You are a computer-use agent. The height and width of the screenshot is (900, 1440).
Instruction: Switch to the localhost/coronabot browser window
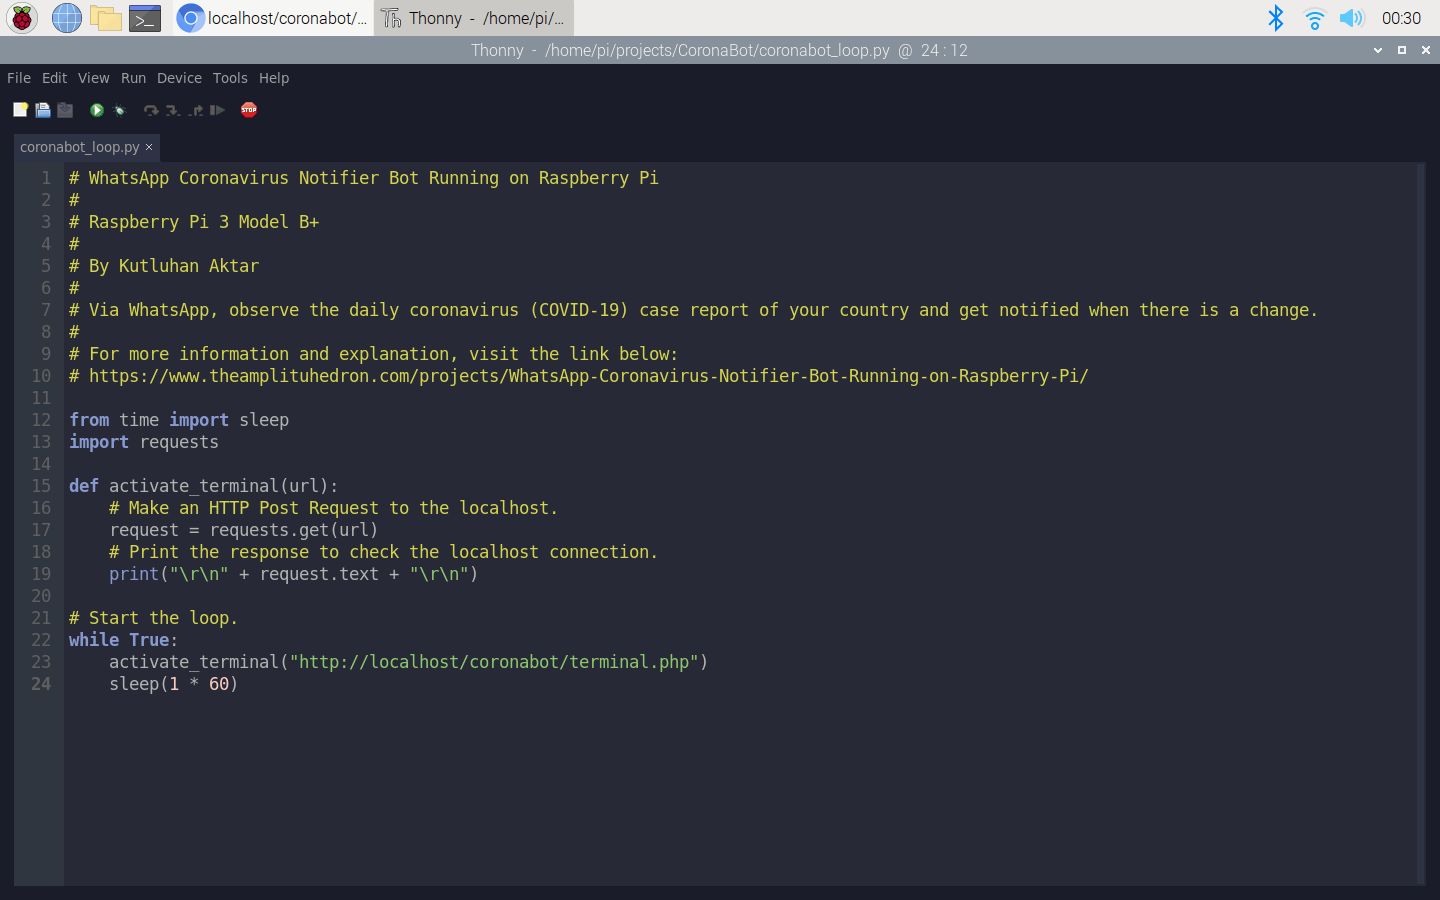[273, 18]
